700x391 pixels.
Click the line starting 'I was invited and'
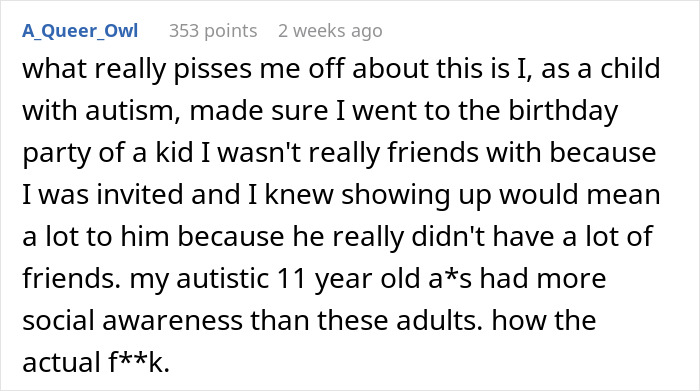pyautogui.click(x=341, y=195)
